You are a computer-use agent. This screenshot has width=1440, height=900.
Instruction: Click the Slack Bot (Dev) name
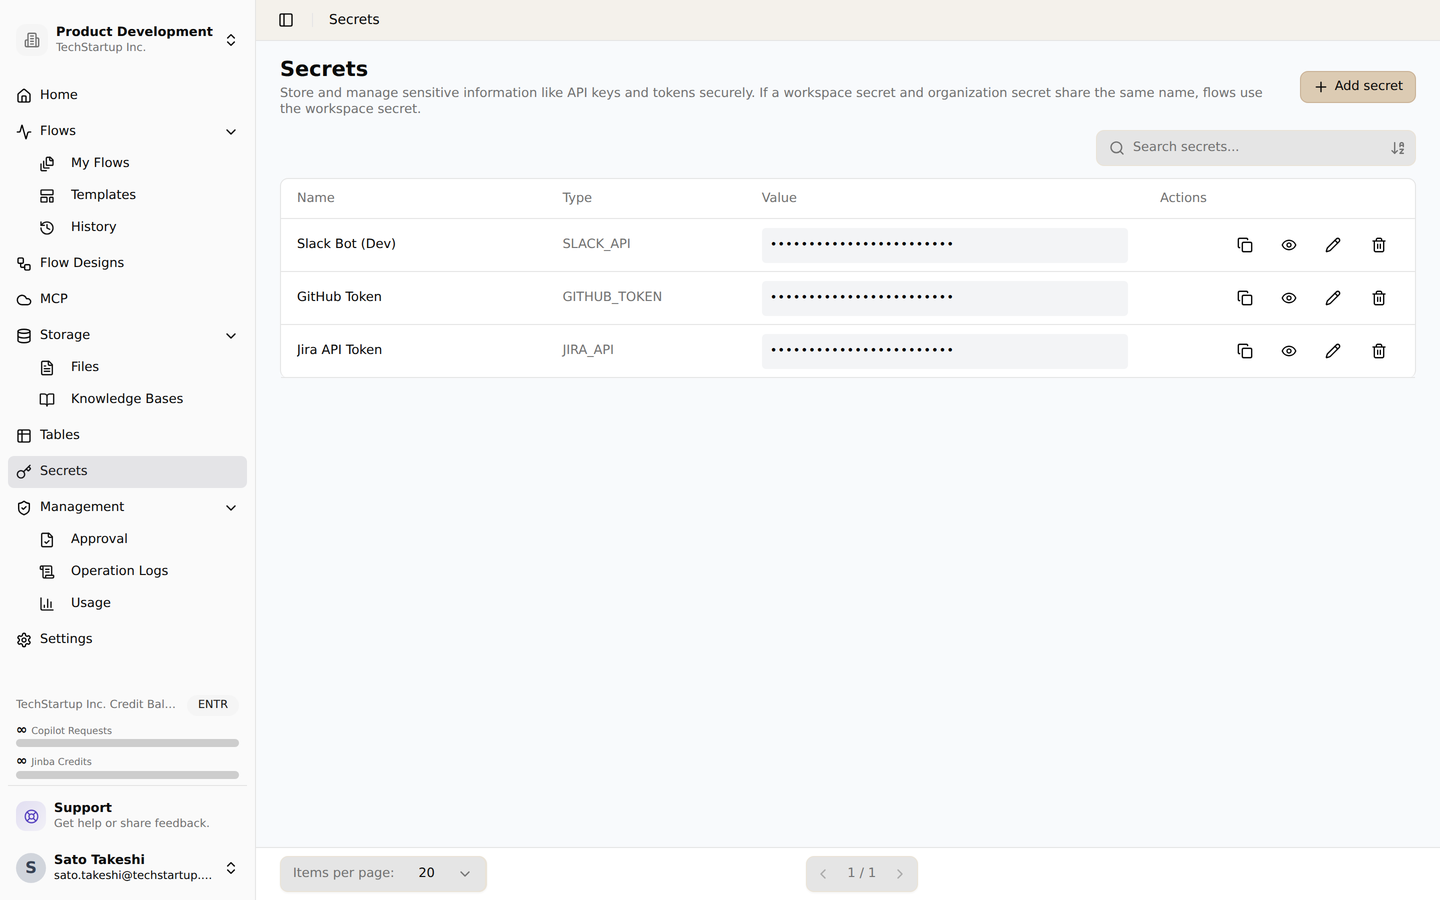click(346, 244)
